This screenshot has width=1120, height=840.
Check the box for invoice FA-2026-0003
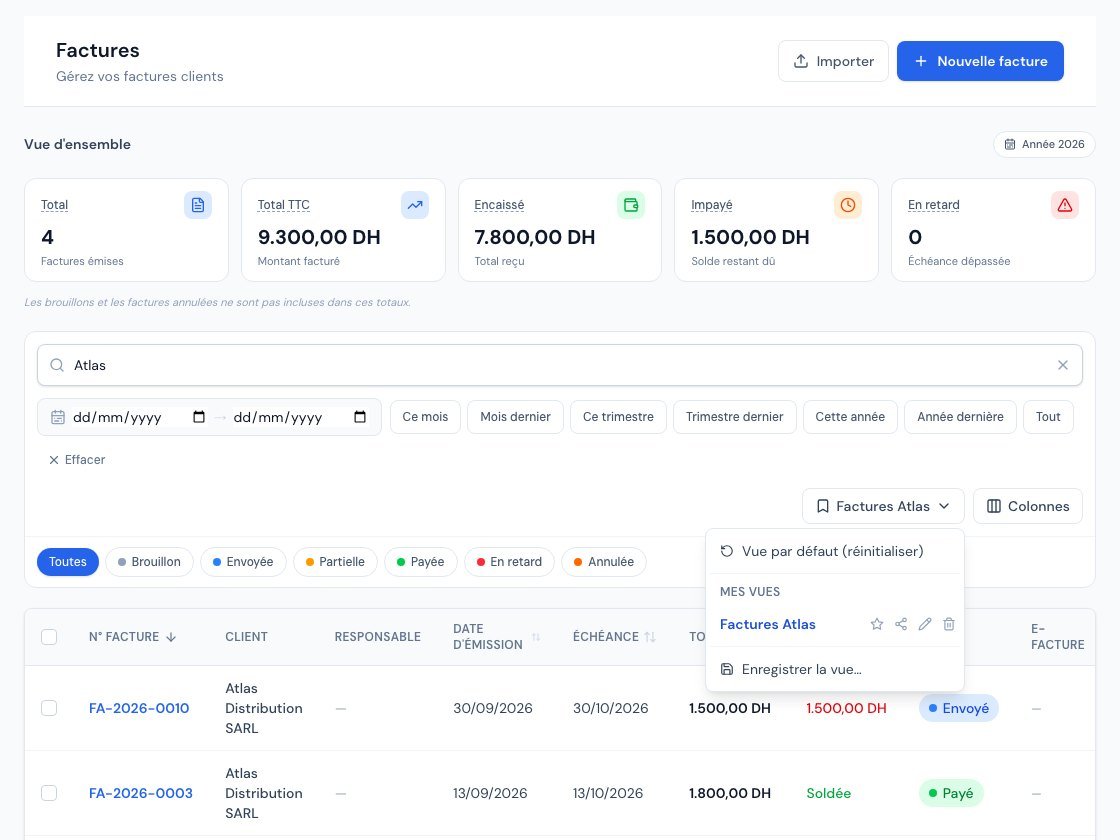coord(49,793)
